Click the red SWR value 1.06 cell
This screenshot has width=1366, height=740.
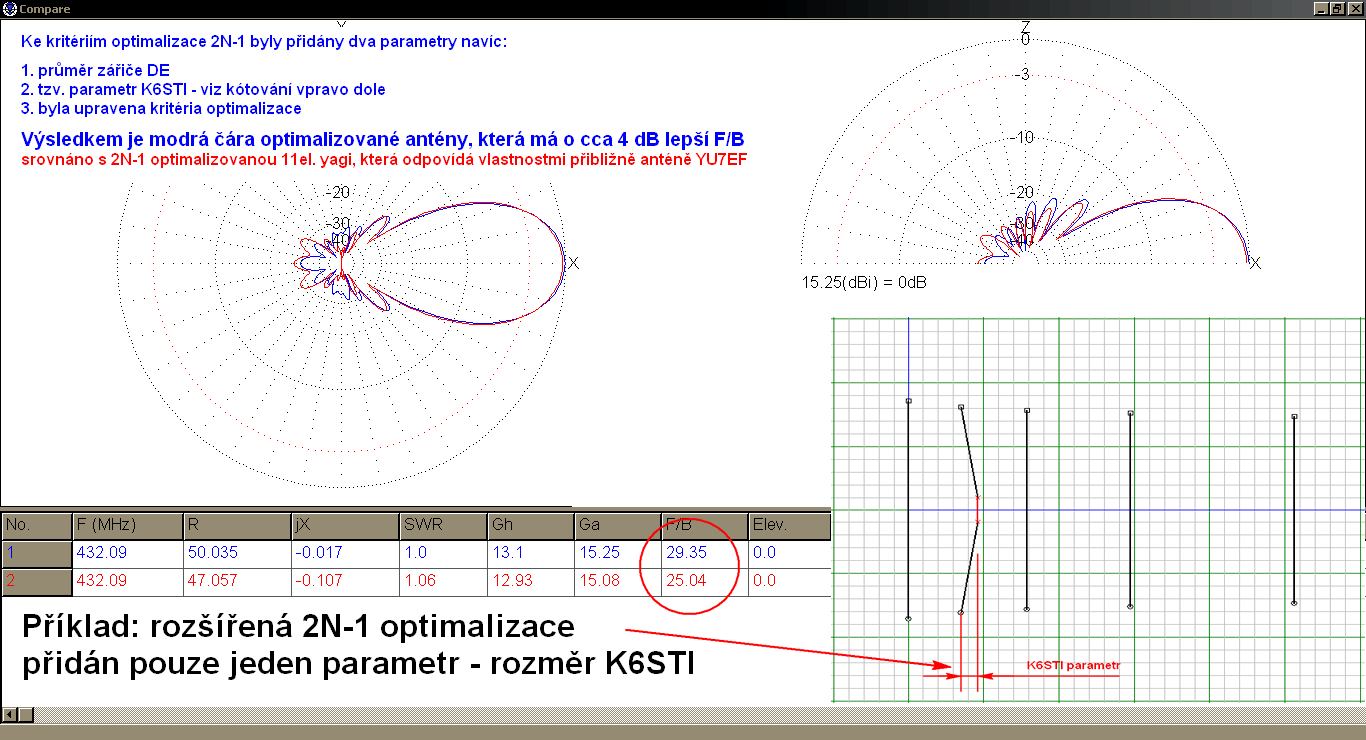441,581
